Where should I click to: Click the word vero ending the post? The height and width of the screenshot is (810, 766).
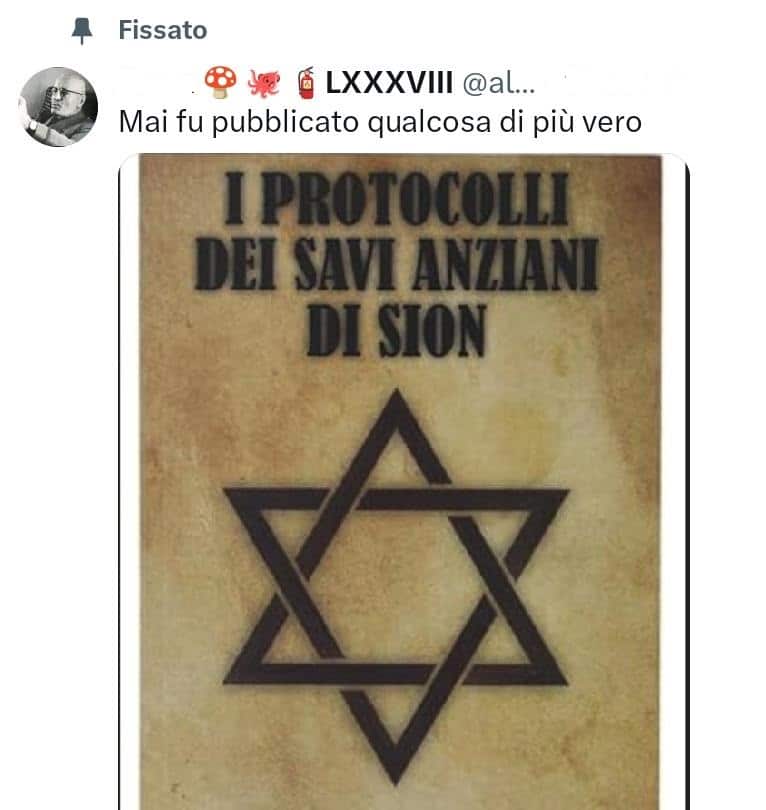[613, 123]
